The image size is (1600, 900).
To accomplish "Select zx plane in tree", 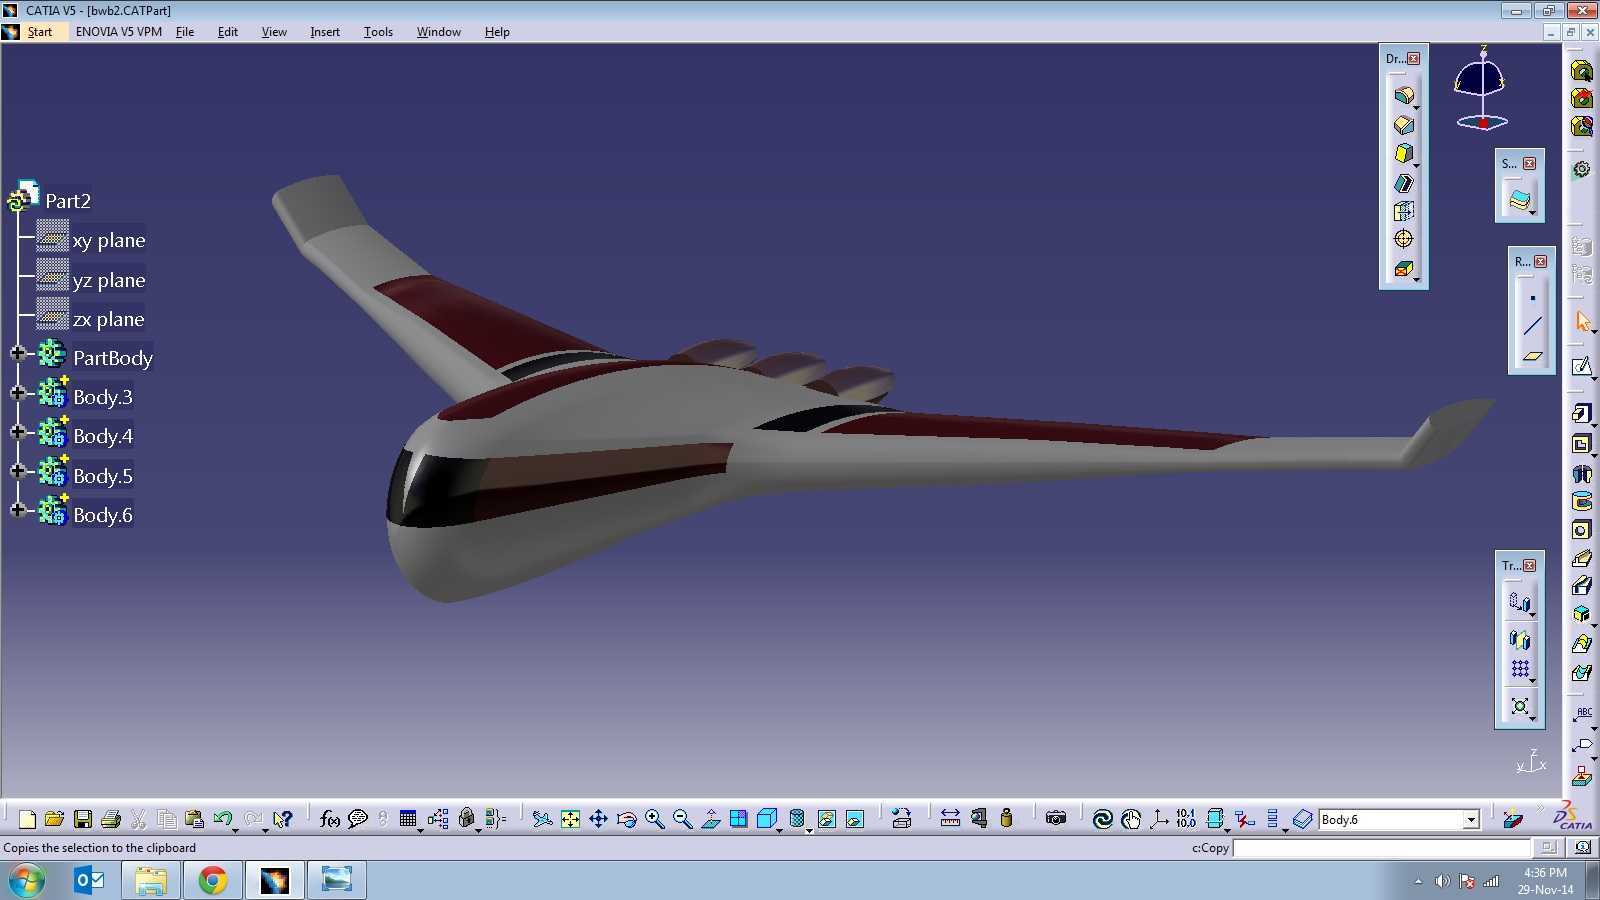I will (x=108, y=319).
